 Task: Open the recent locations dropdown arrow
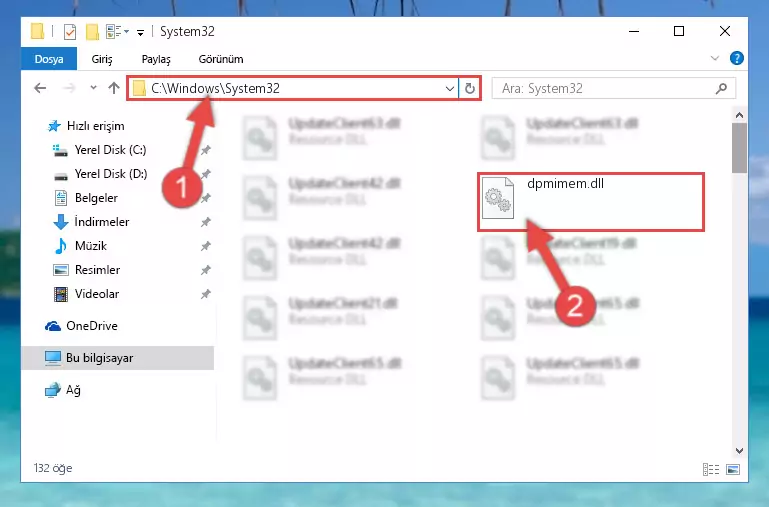[x=93, y=88]
